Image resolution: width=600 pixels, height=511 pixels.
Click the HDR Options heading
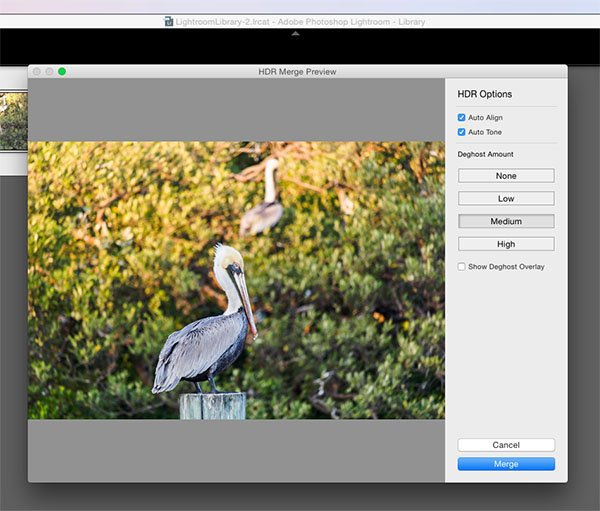pyautogui.click(x=485, y=94)
